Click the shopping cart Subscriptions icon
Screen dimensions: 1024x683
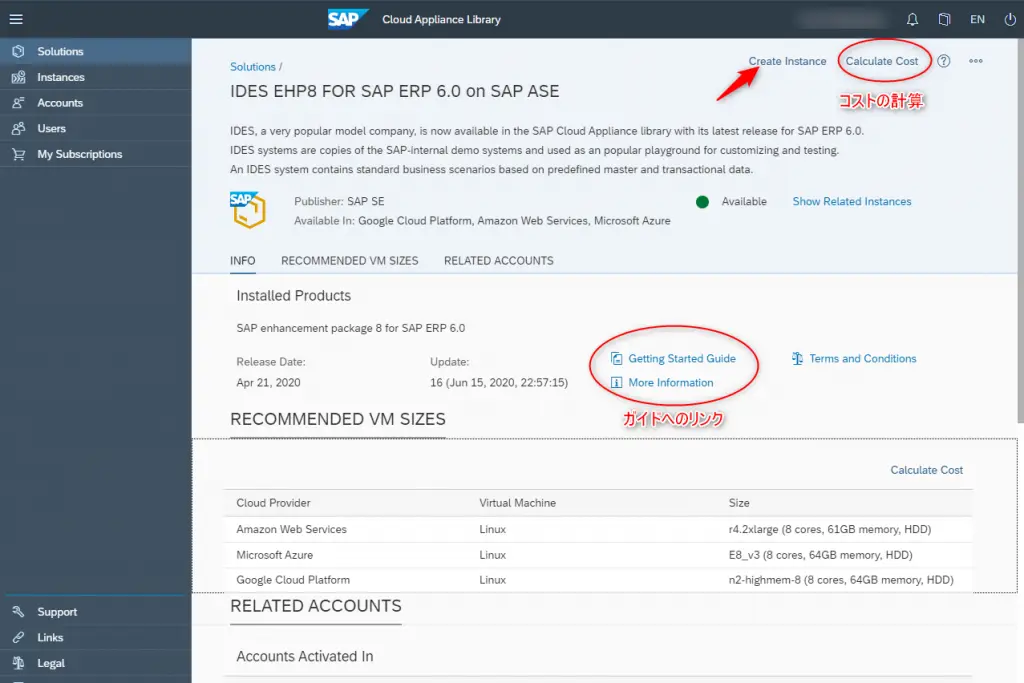[18, 154]
